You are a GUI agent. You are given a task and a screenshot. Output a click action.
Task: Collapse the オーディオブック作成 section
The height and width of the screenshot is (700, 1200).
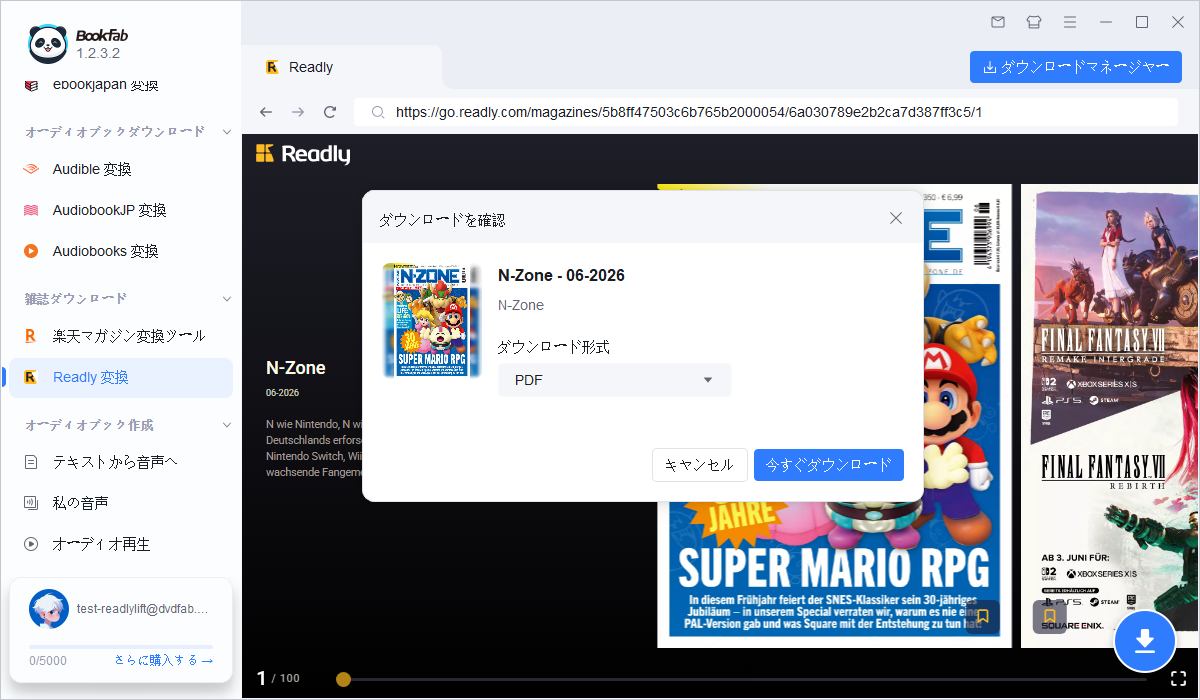[x=227, y=425]
